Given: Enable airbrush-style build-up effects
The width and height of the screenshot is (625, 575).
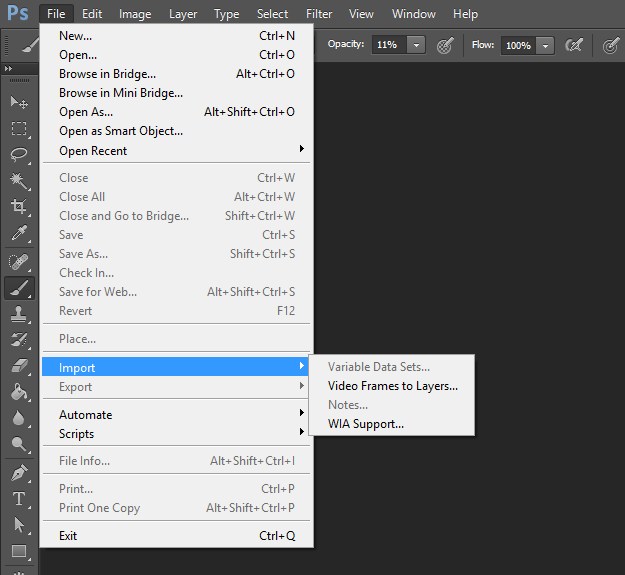Looking at the screenshot, I should pos(574,45).
